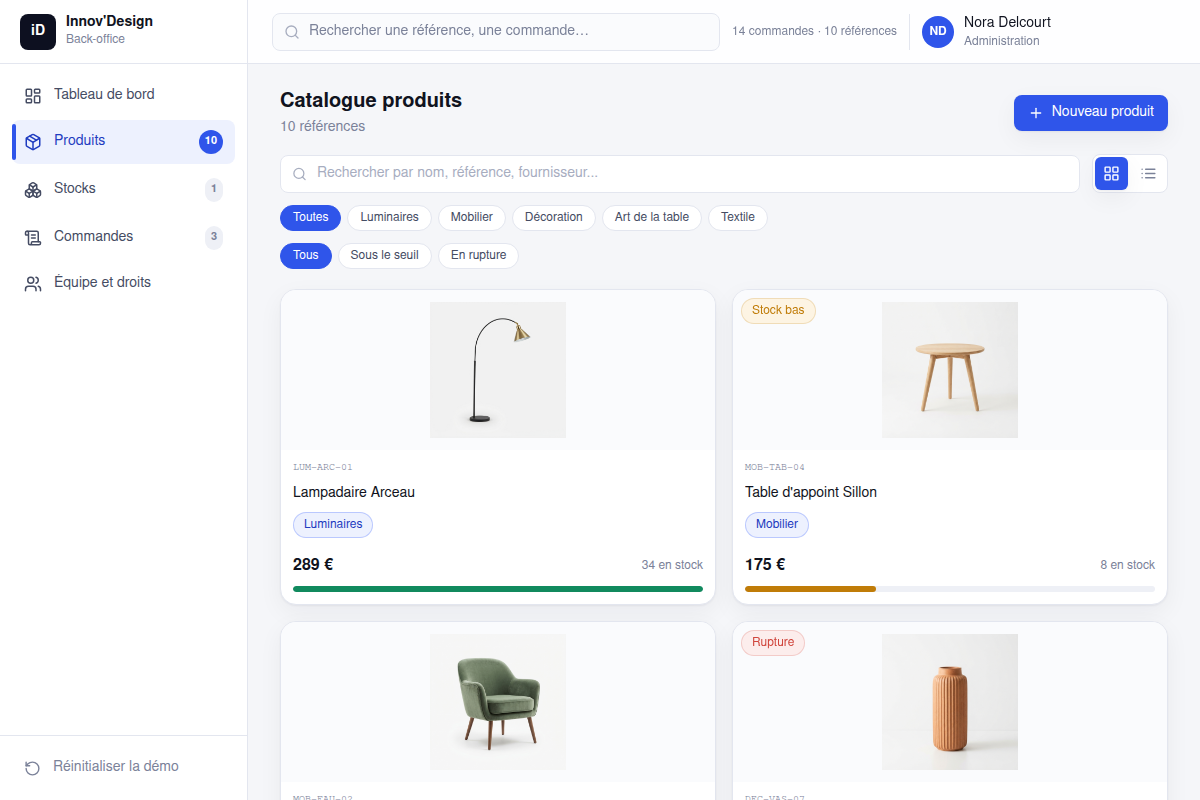Click the plus icon on Nouveau produit
The height and width of the screenshot is (800, 1200).
coord(1036,113)
